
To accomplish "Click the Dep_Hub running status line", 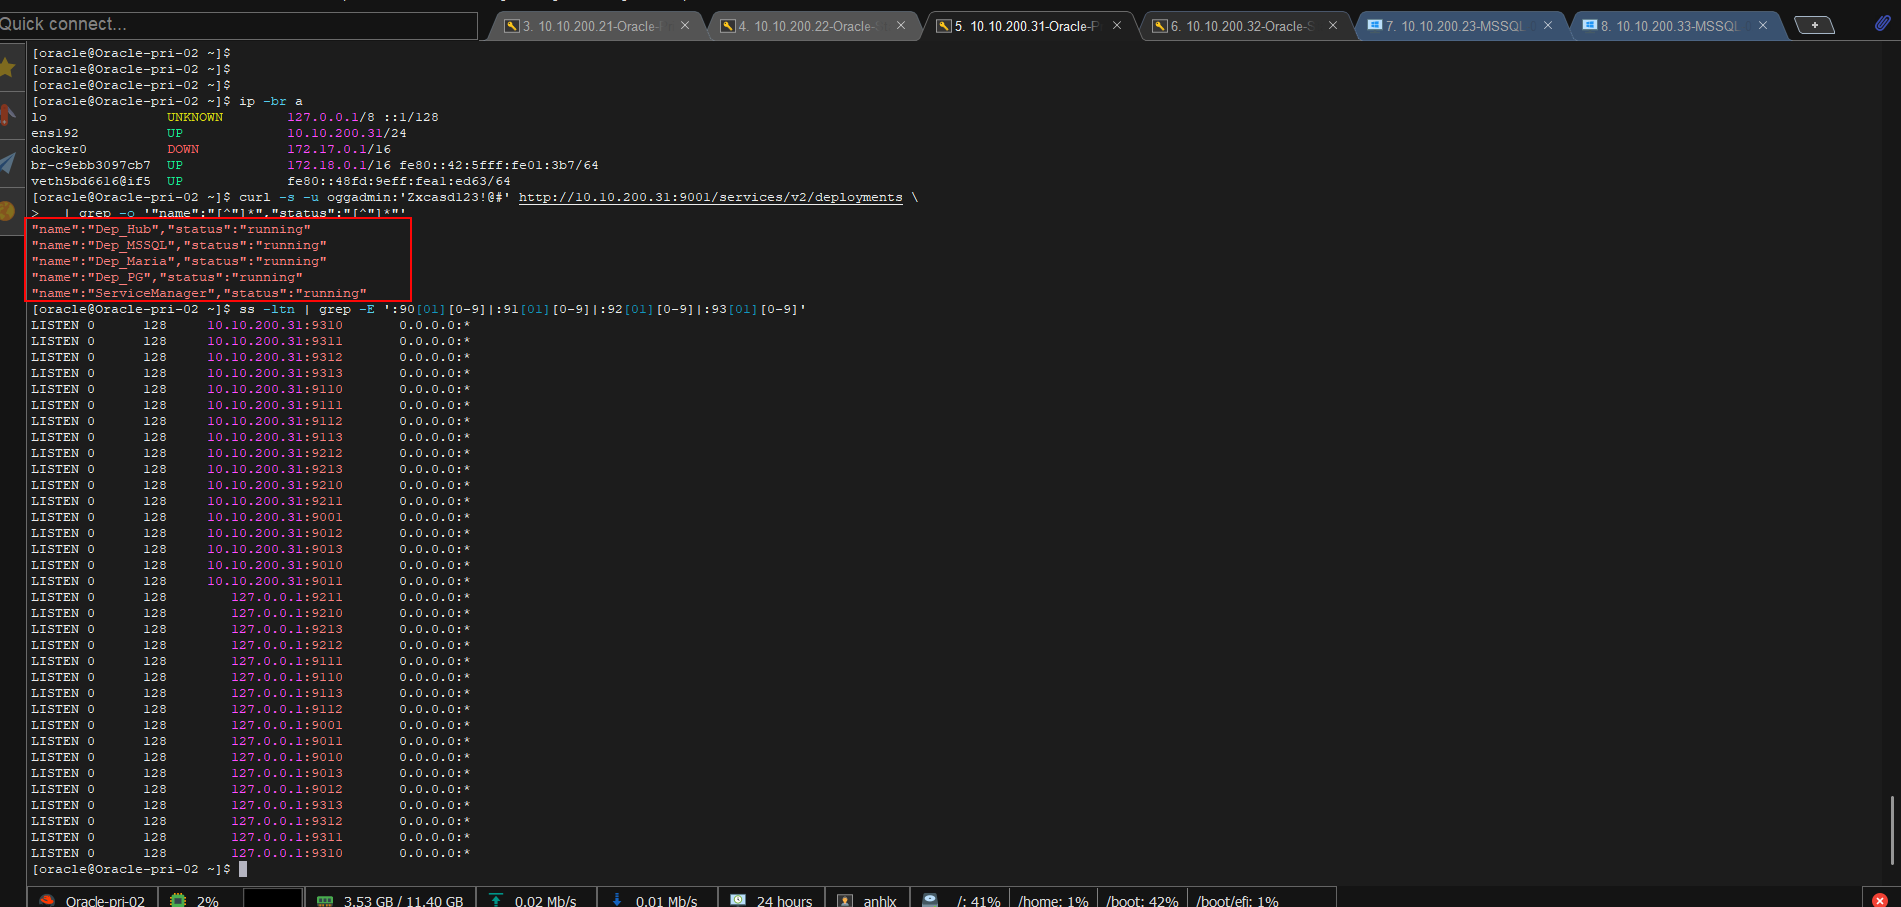I will click(x=171, y=229).
